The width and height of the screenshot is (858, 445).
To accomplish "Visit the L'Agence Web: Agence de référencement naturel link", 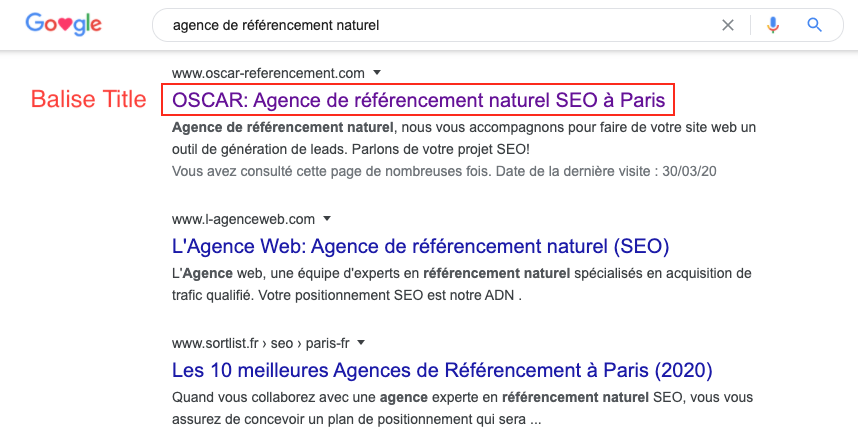I will point(420,246).
